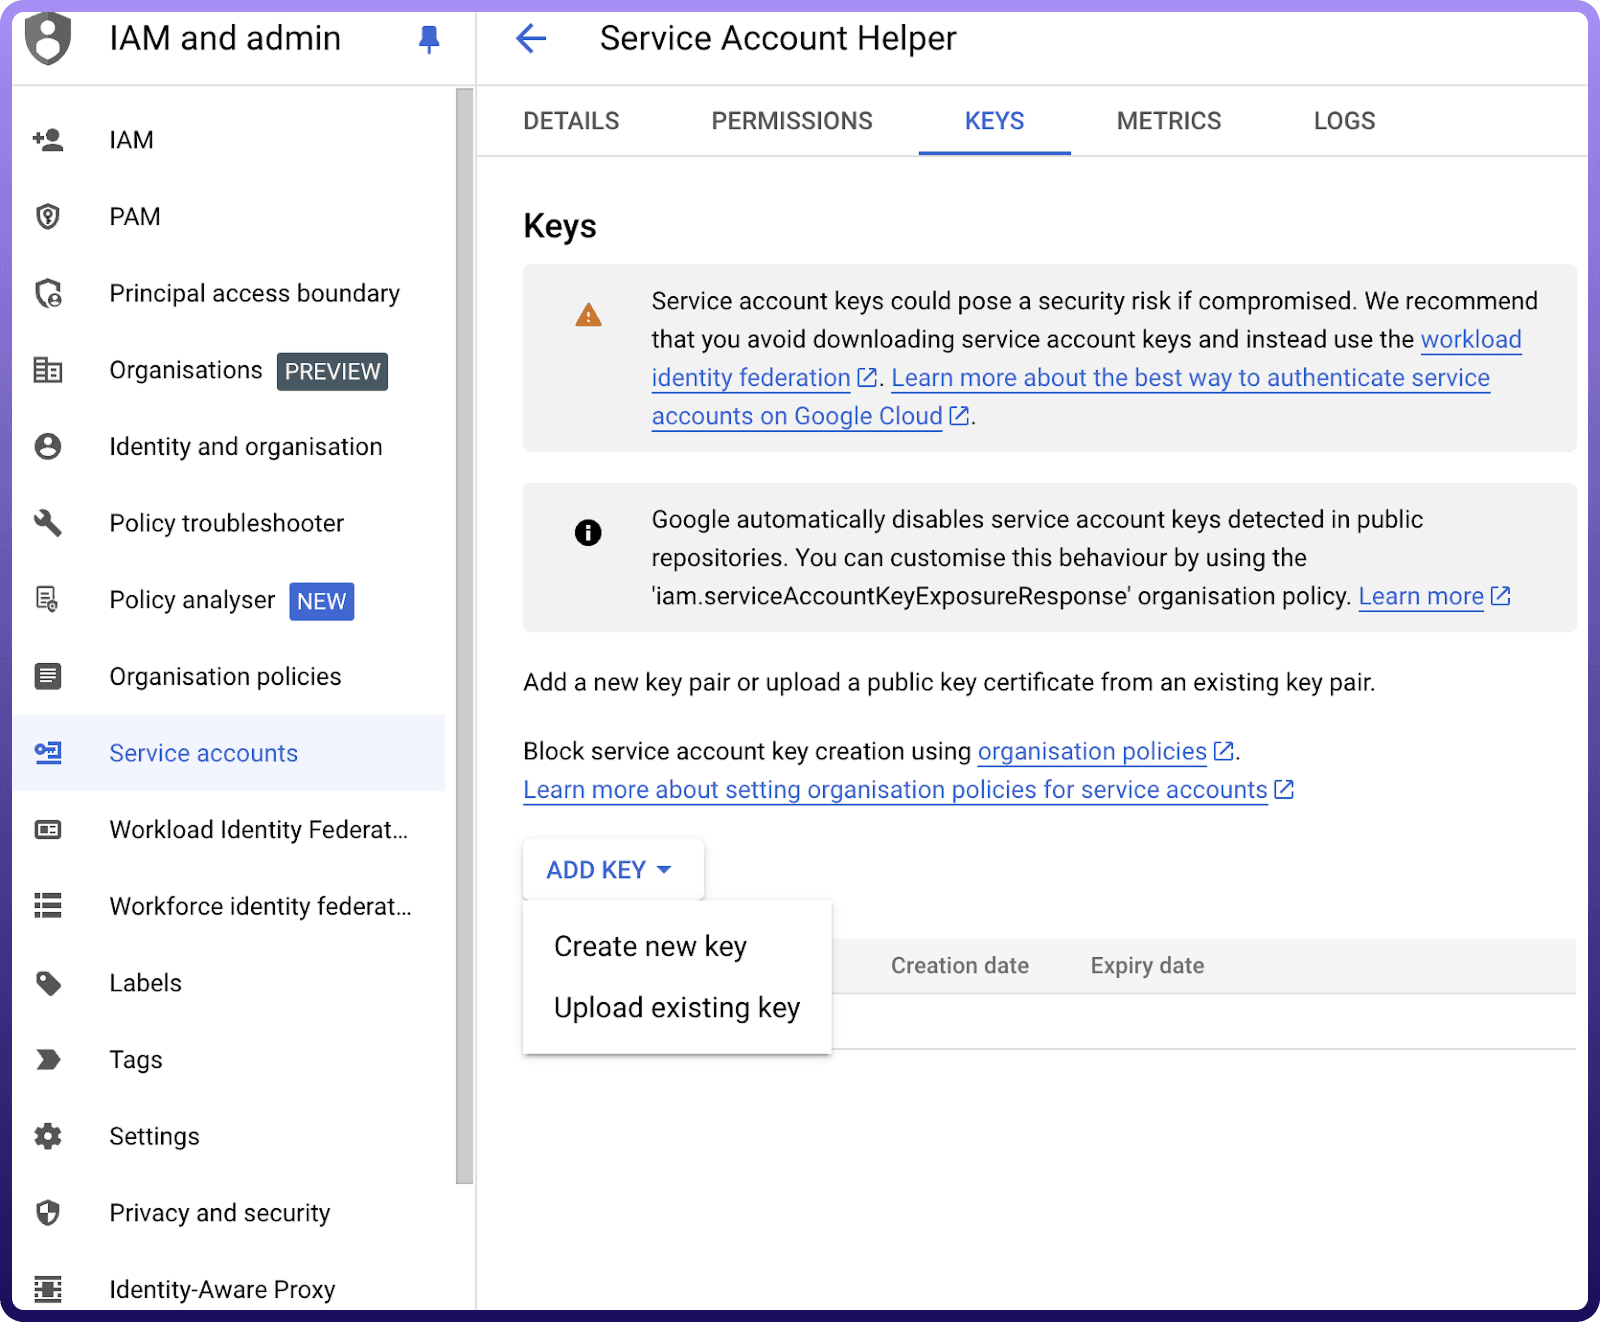Expand the ADD KEY dropdown

pyautogui.click(x=612, y=870)
